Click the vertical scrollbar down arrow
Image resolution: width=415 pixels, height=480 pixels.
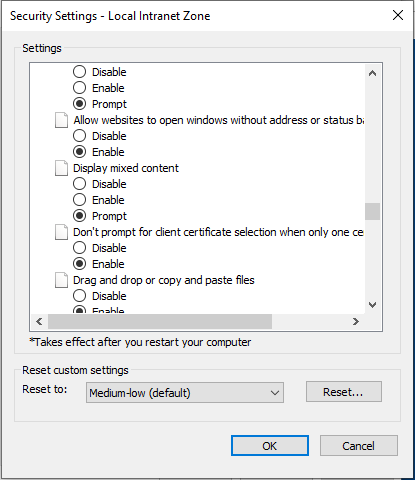tap(373, 304)
